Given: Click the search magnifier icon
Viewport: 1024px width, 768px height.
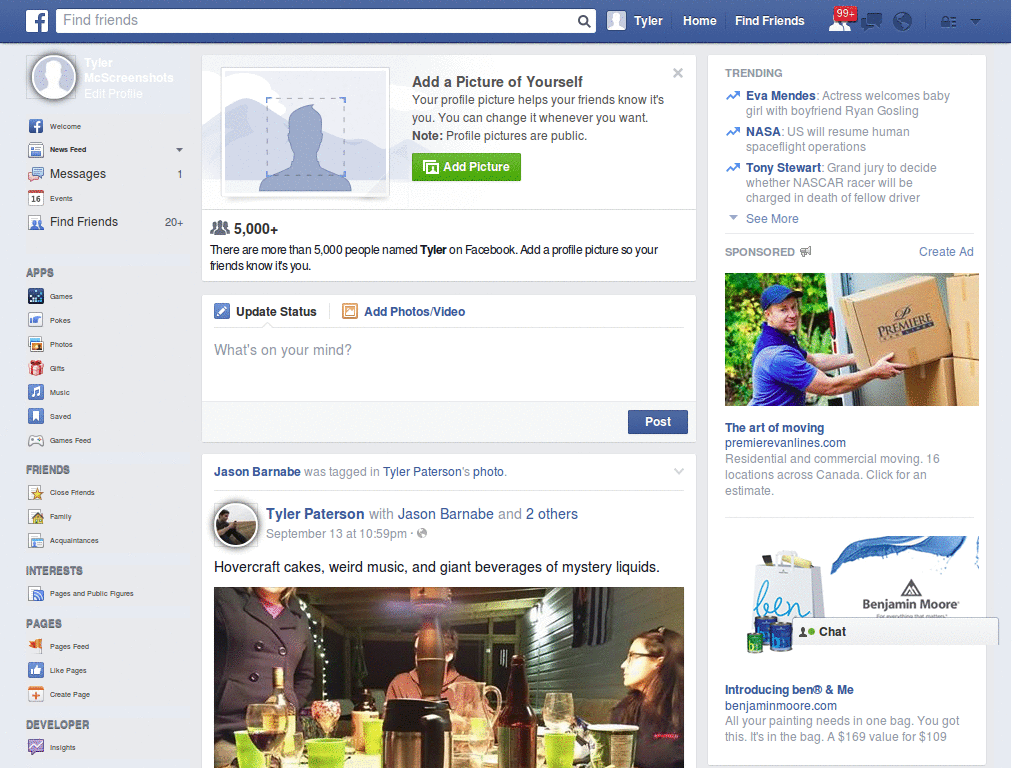Looking at the screenshot, I should pos(584,21).
